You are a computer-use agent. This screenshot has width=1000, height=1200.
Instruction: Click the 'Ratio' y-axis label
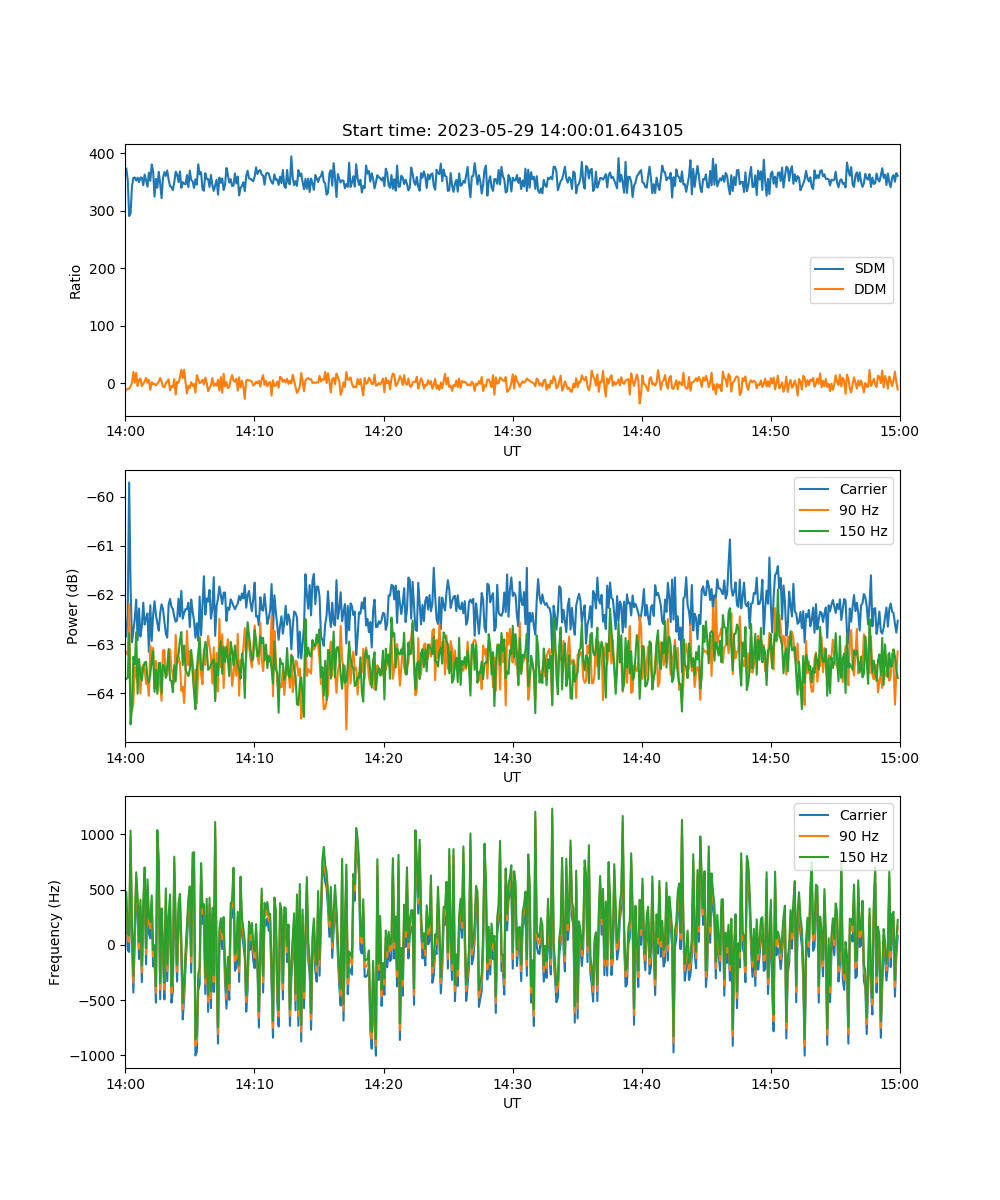(x=76, y=281)
